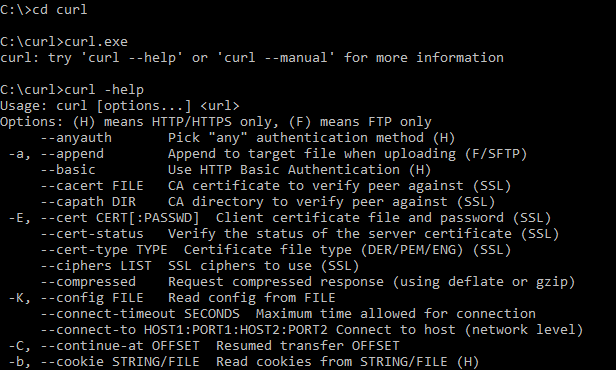
Task: Click the '--ciphers LIST' option
Action: coord(96,266)
